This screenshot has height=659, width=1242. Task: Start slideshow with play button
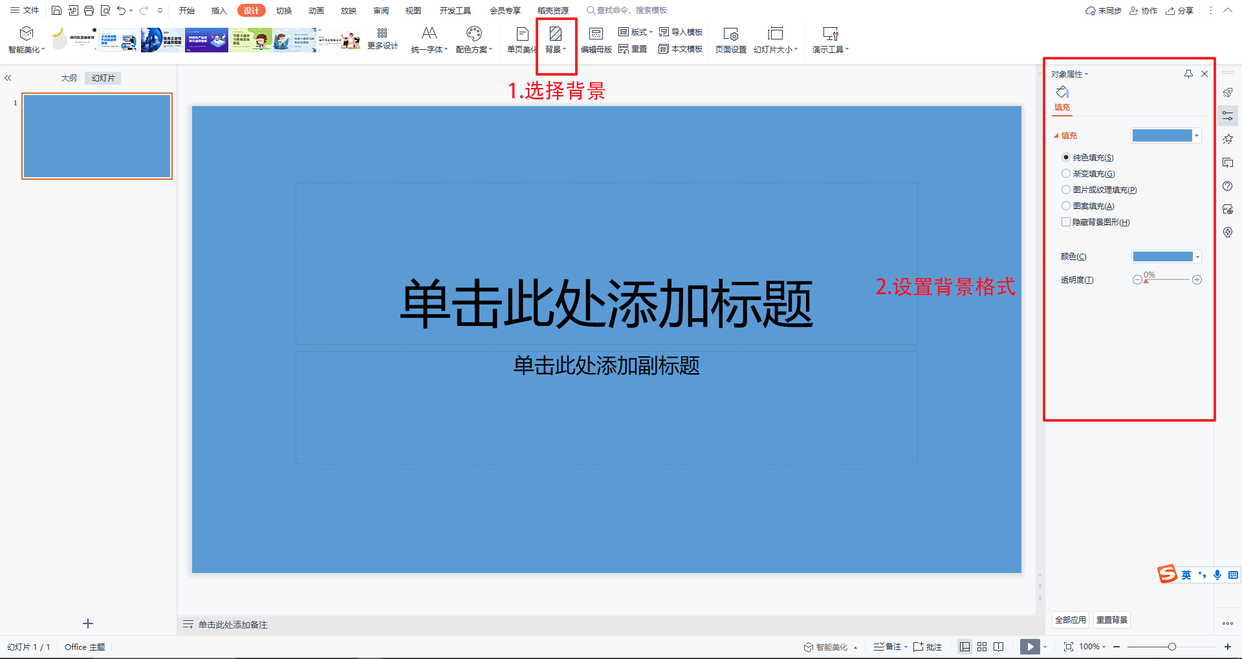pyautogui.click(x=1030, y=647)
